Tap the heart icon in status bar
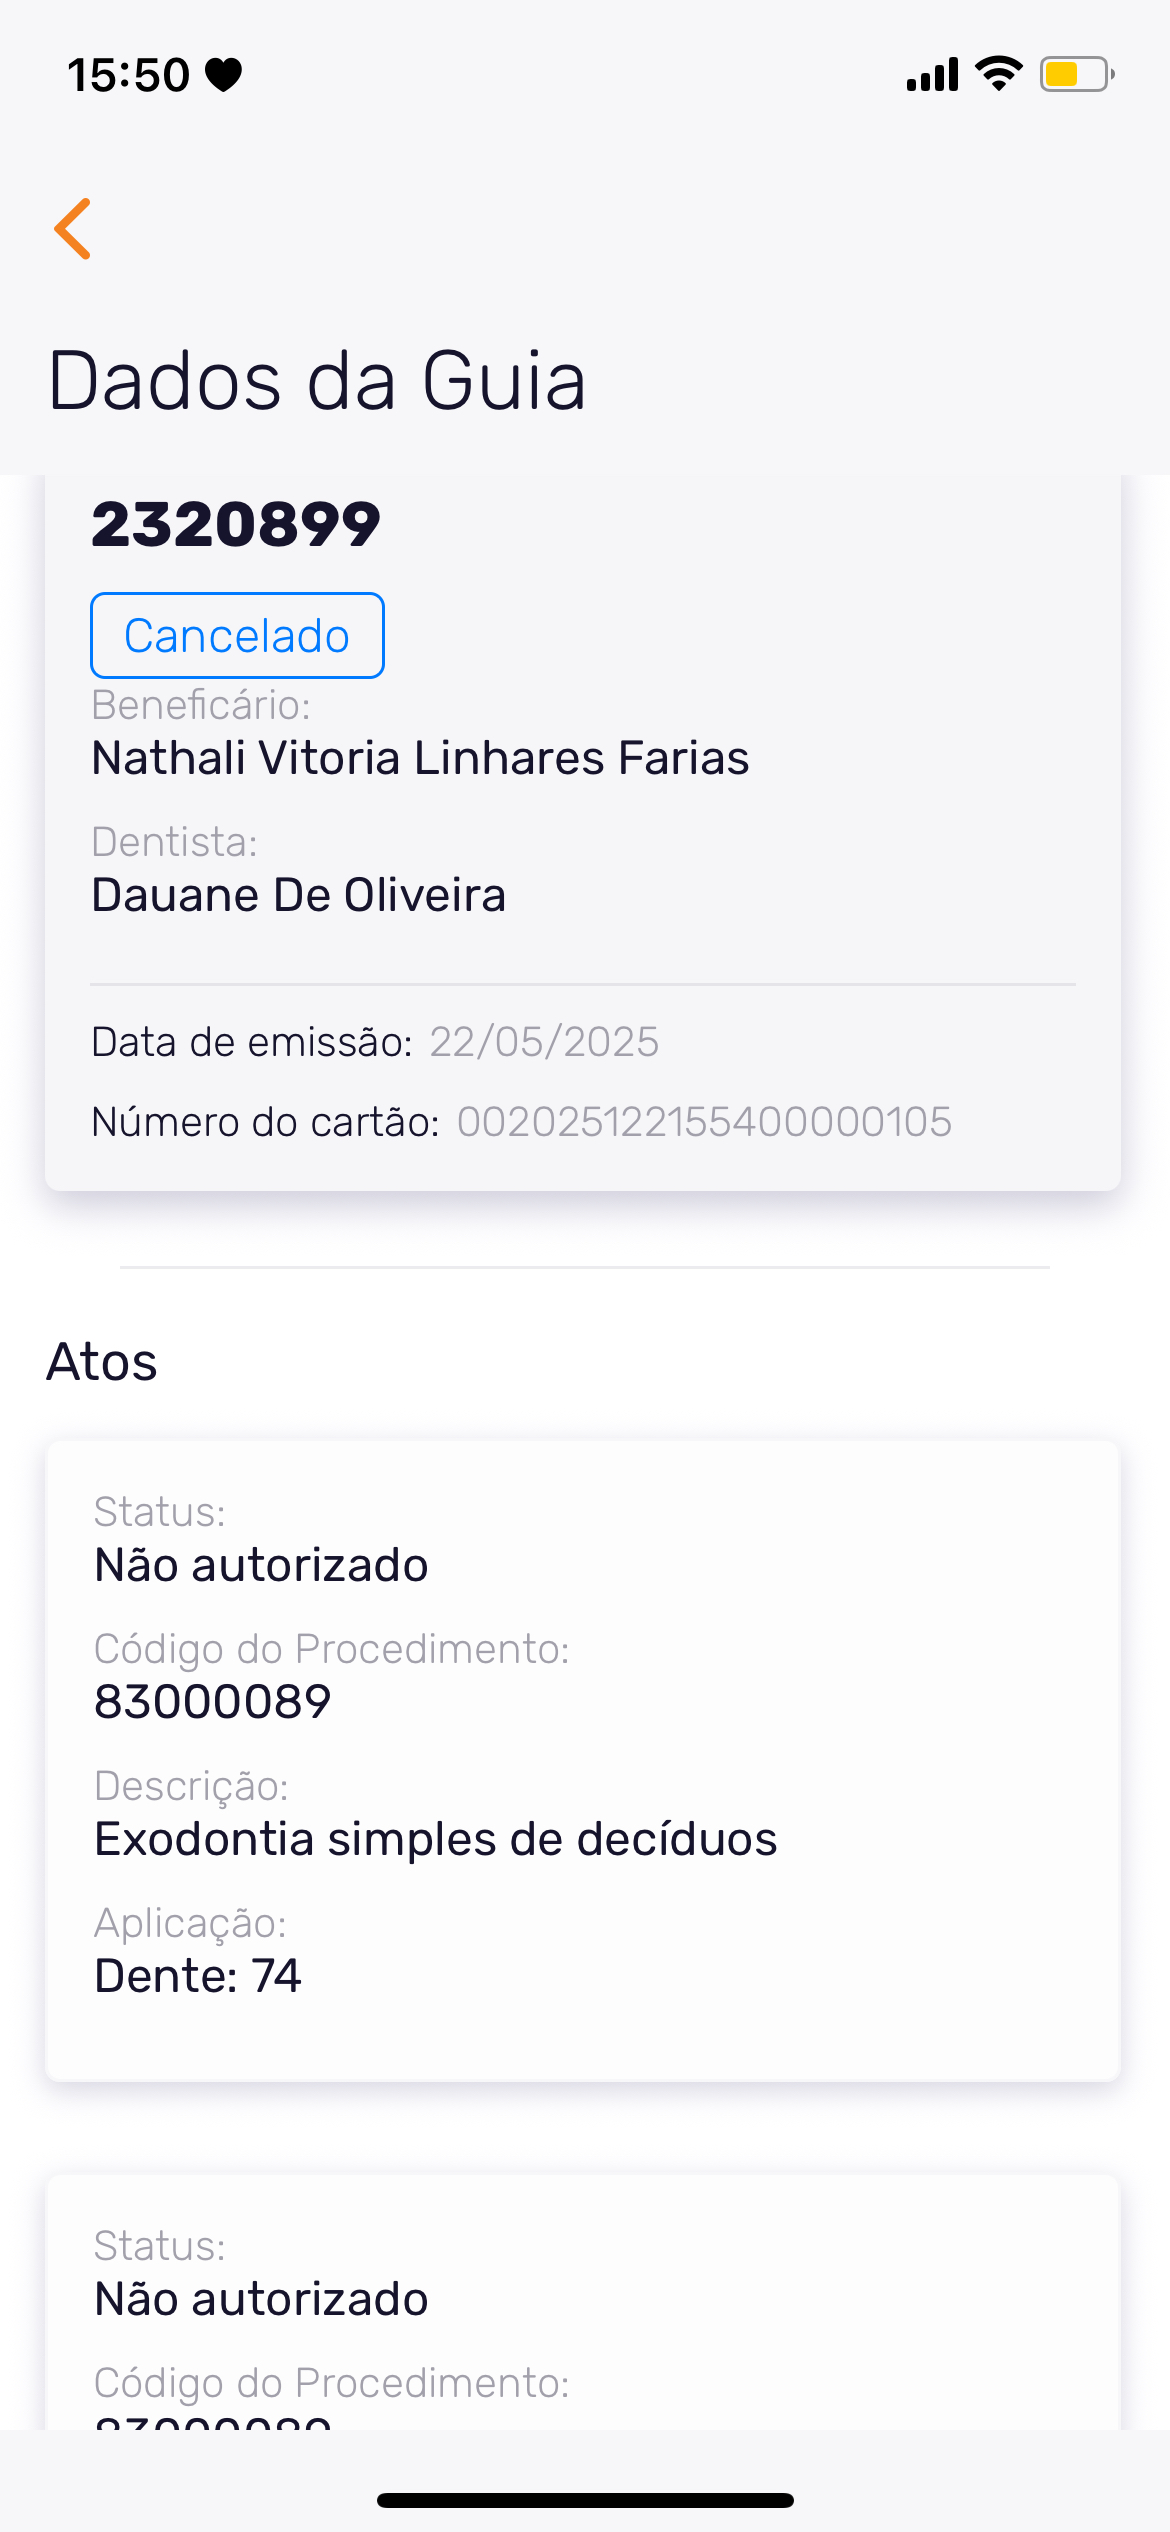 (223, 75)
